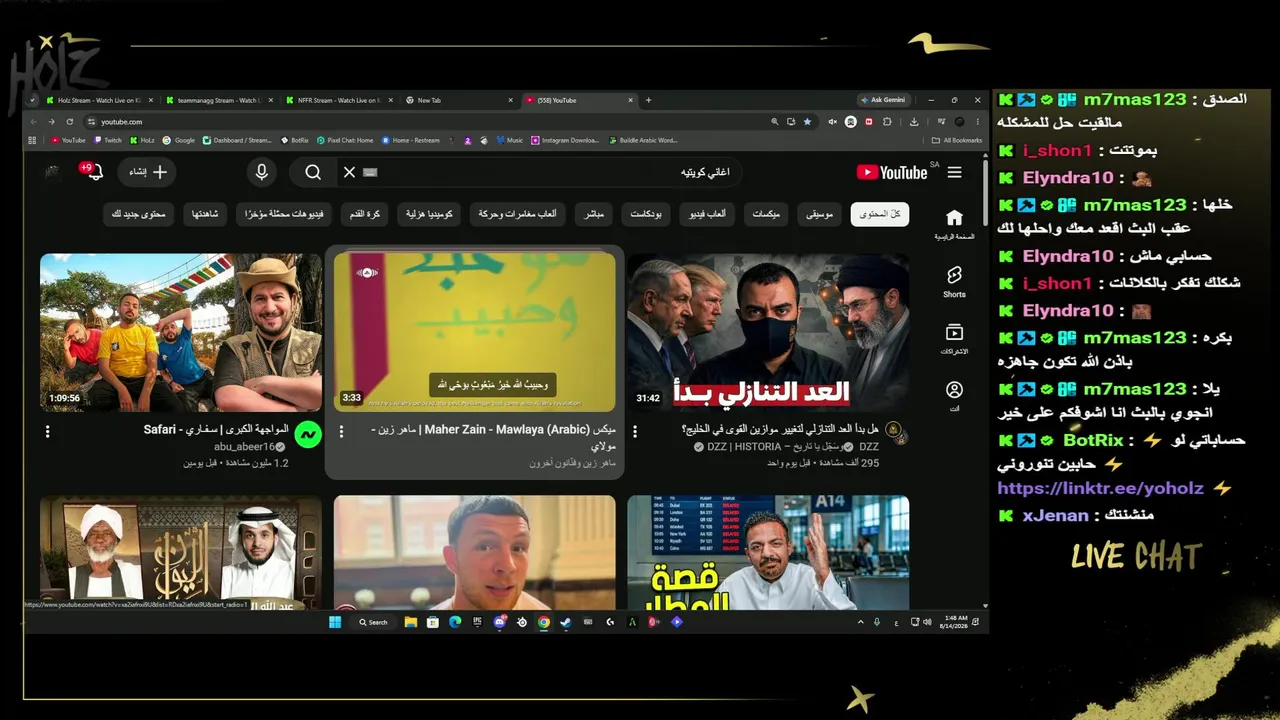Open the Pixel Chat: Home bookmark
The image size is (1280, 720).
click(345, 140)
